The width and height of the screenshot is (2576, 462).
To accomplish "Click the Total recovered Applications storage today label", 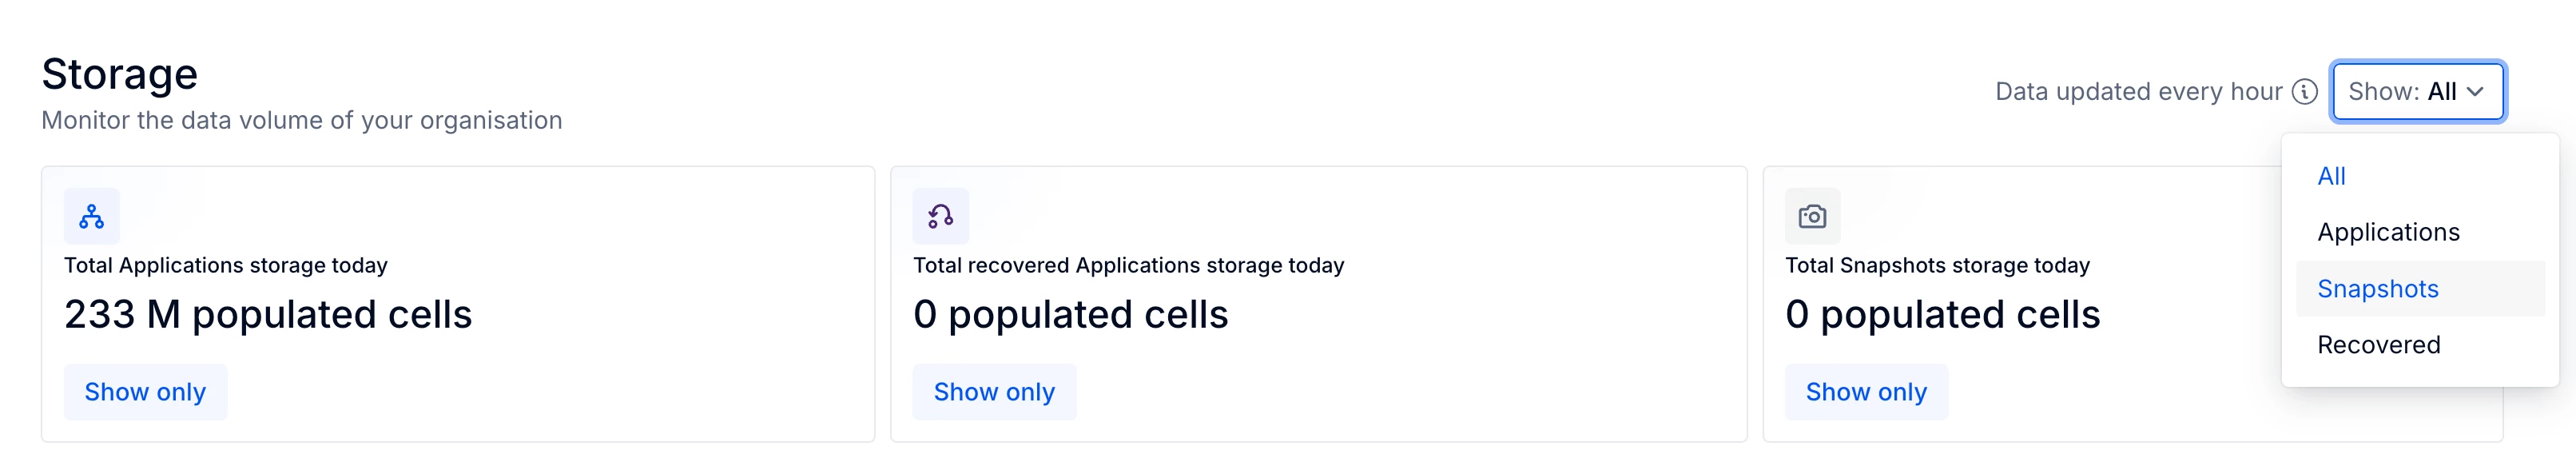I will [1128, 265].
